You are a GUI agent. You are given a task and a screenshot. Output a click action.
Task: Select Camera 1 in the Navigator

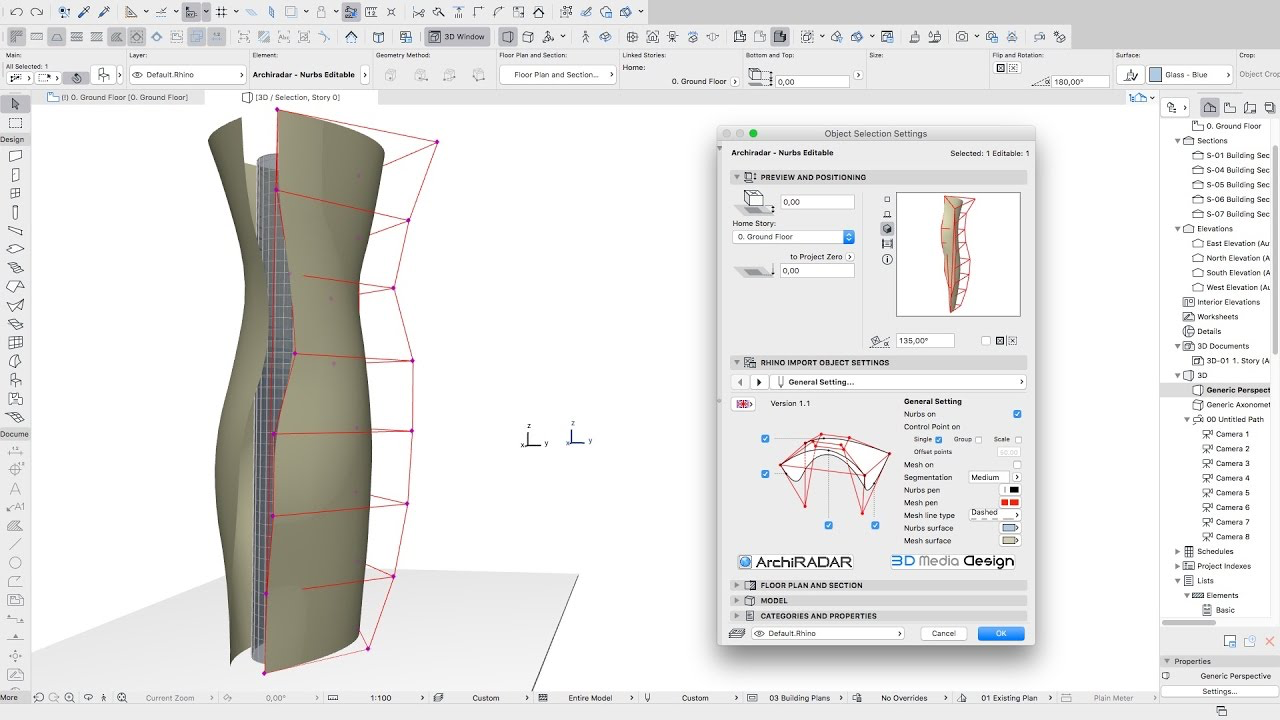pos(1232,434)
